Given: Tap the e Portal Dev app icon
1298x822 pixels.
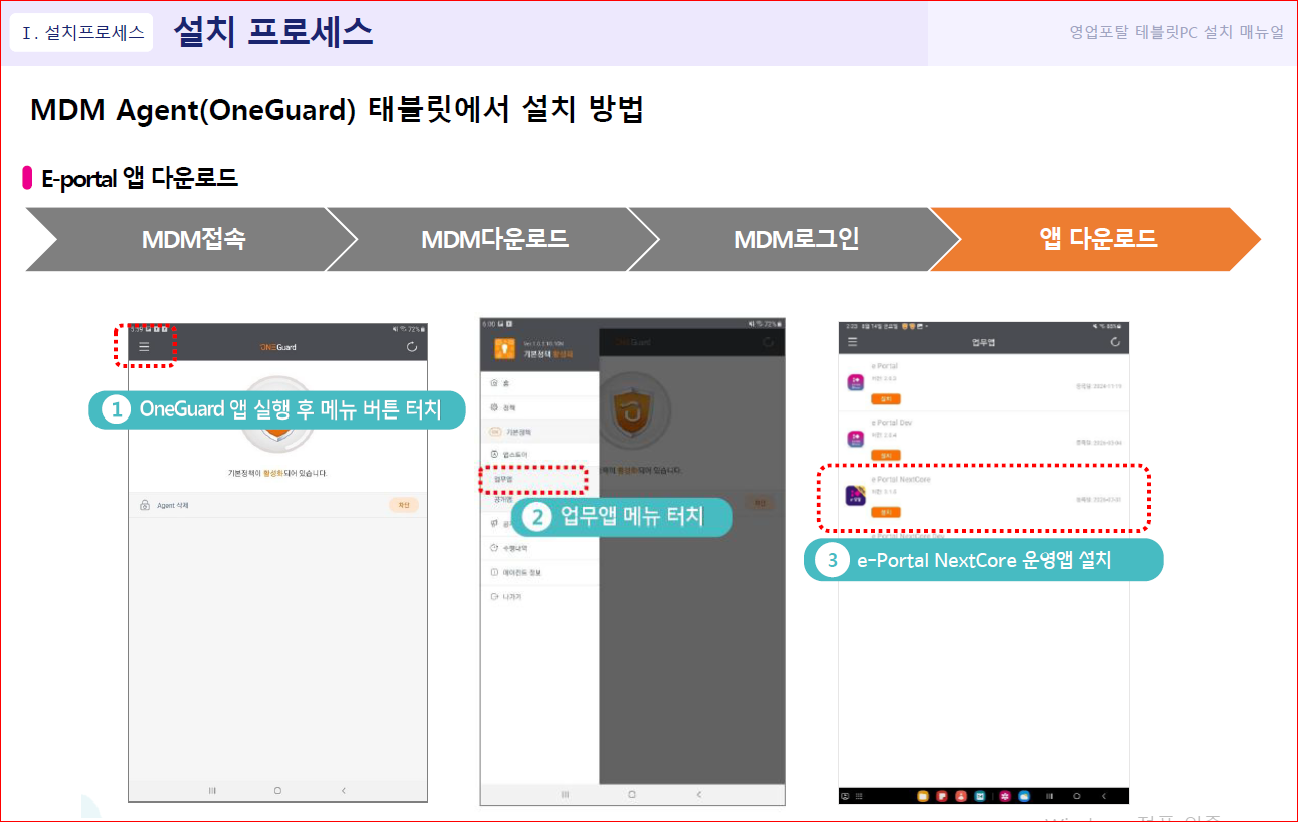Looking at the screenshot, I should pos(856,439).
